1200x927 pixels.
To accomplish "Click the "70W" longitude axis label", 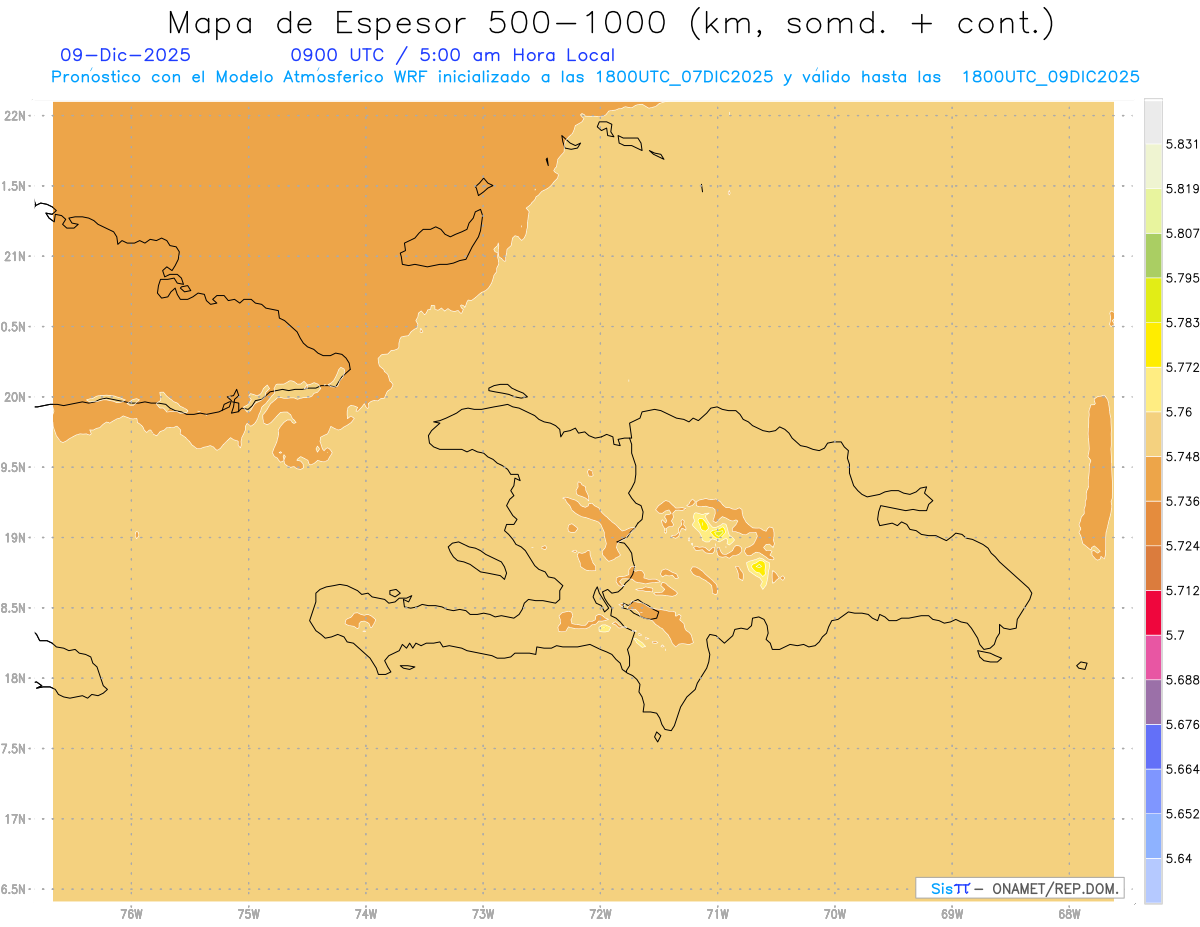I will (835, 914).
